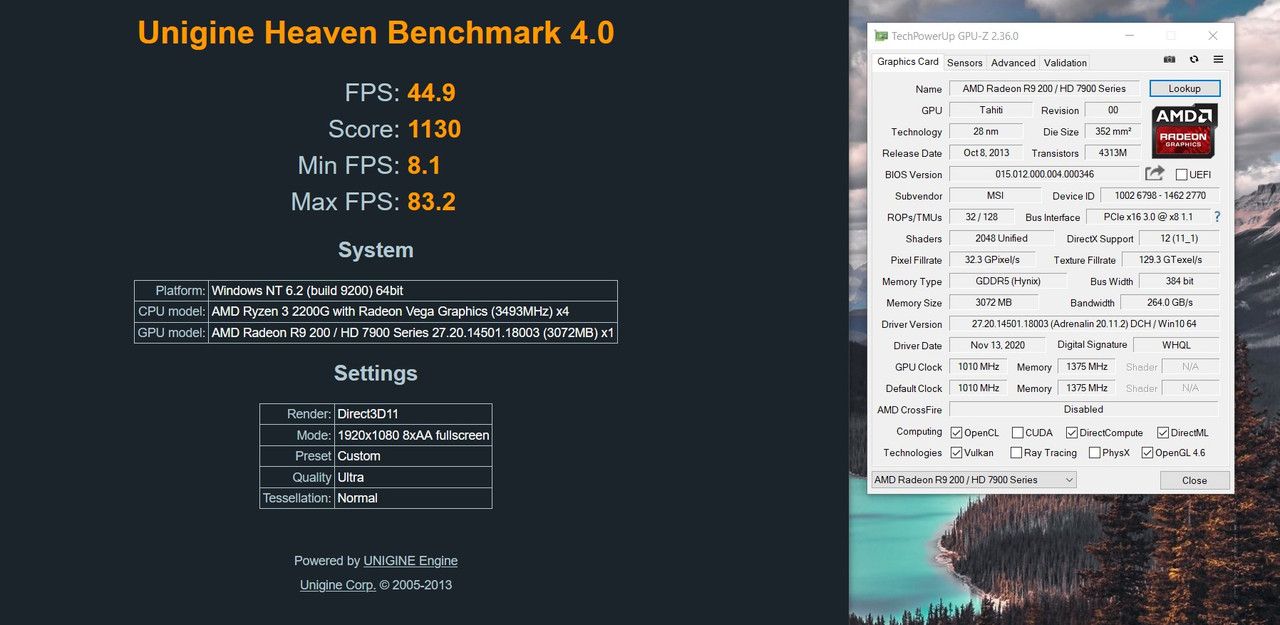
Task: Click the BIOS share/export arrow icon
Action: [1155, 174]
